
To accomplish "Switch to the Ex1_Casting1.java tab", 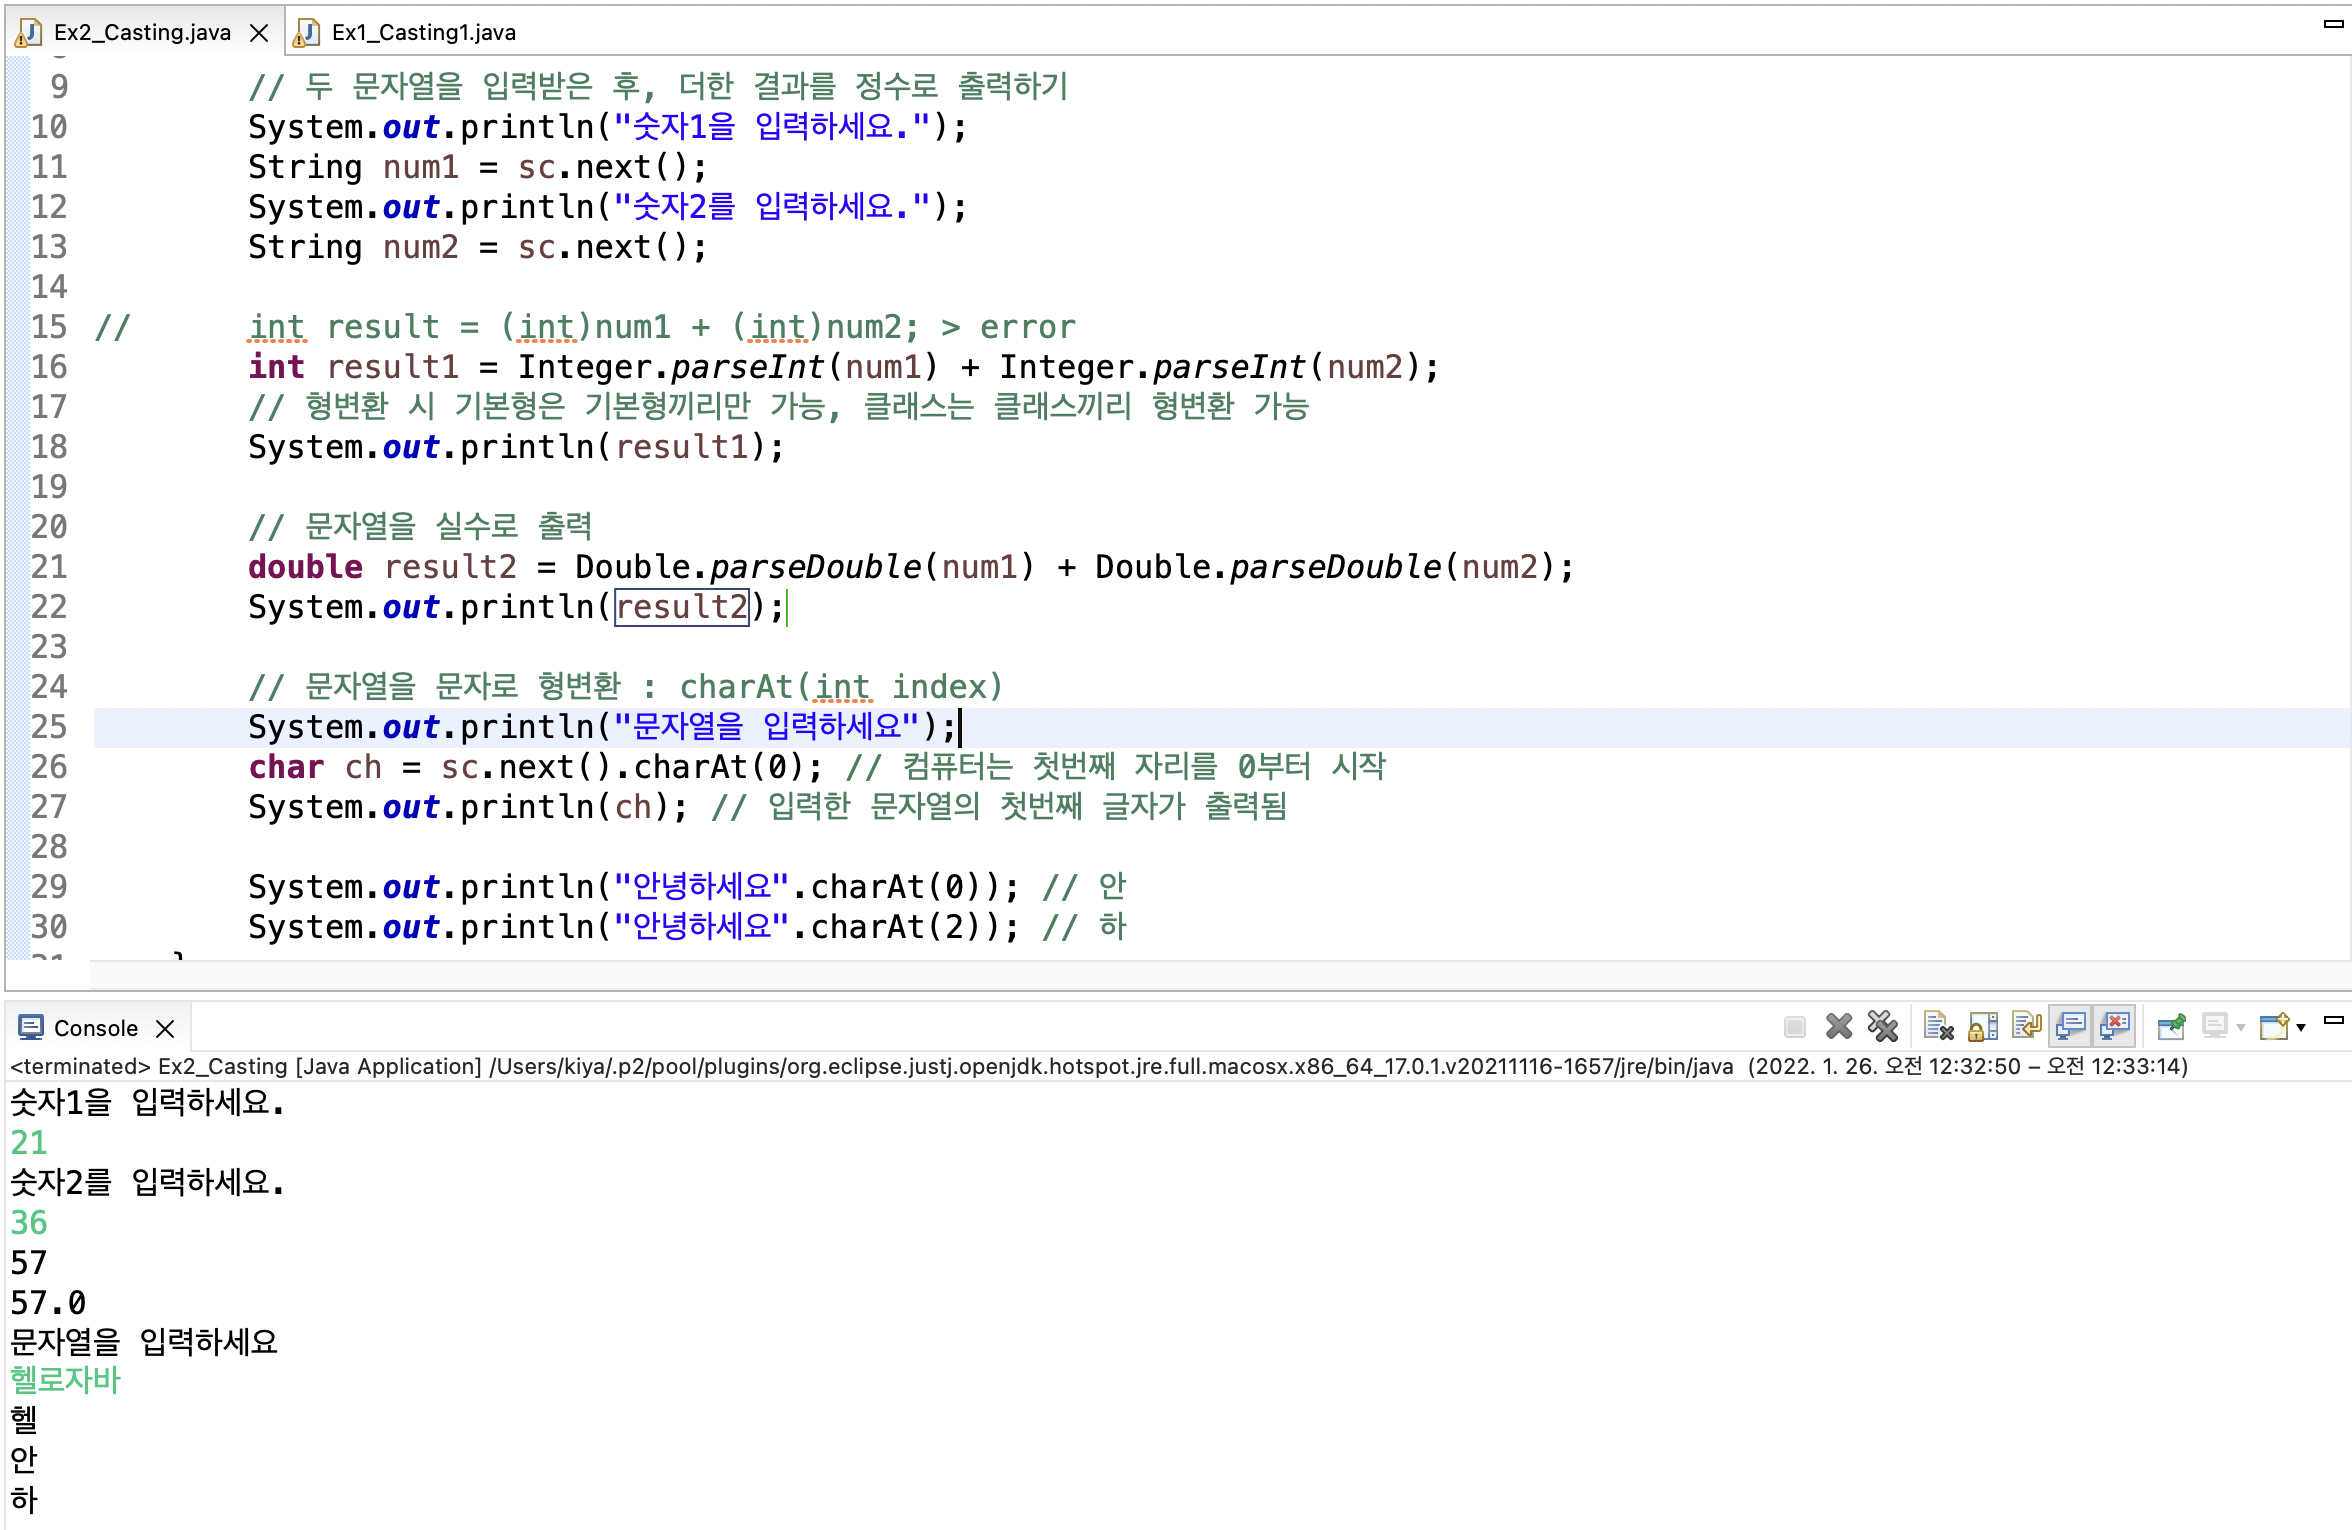I will point(423,32).
